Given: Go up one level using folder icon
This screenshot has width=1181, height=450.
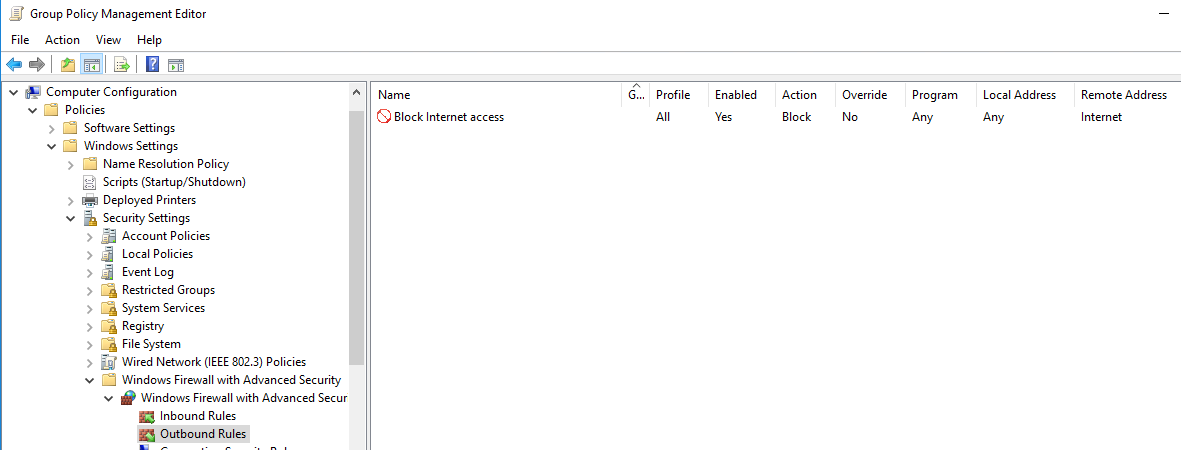Looking at the screenshot, I should (x=68, y=65).
